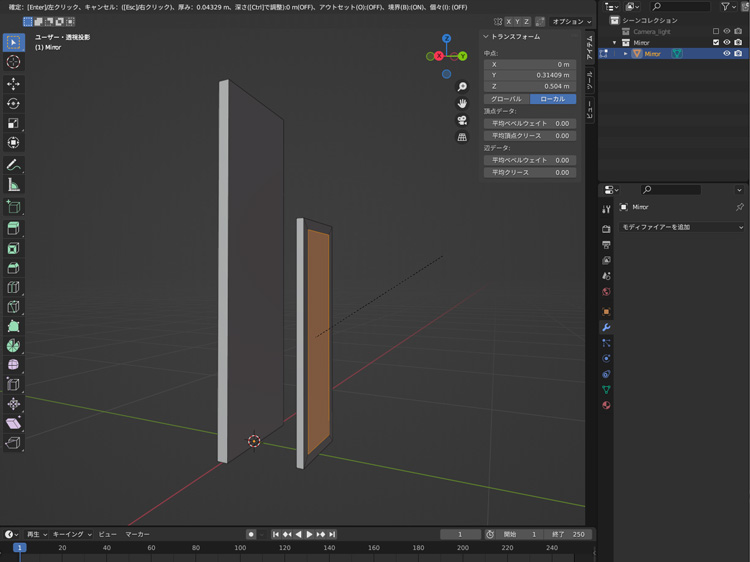Click the Measure tool icon
The height and width of the screenshot is (562, 750).
coord(13,185)
